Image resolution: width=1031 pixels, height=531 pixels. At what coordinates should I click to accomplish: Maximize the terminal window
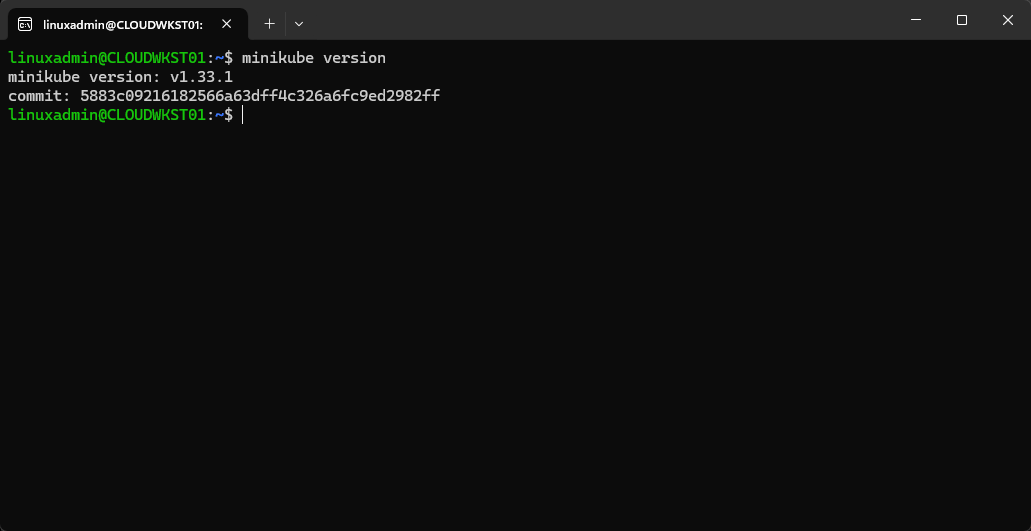point(962,20)
